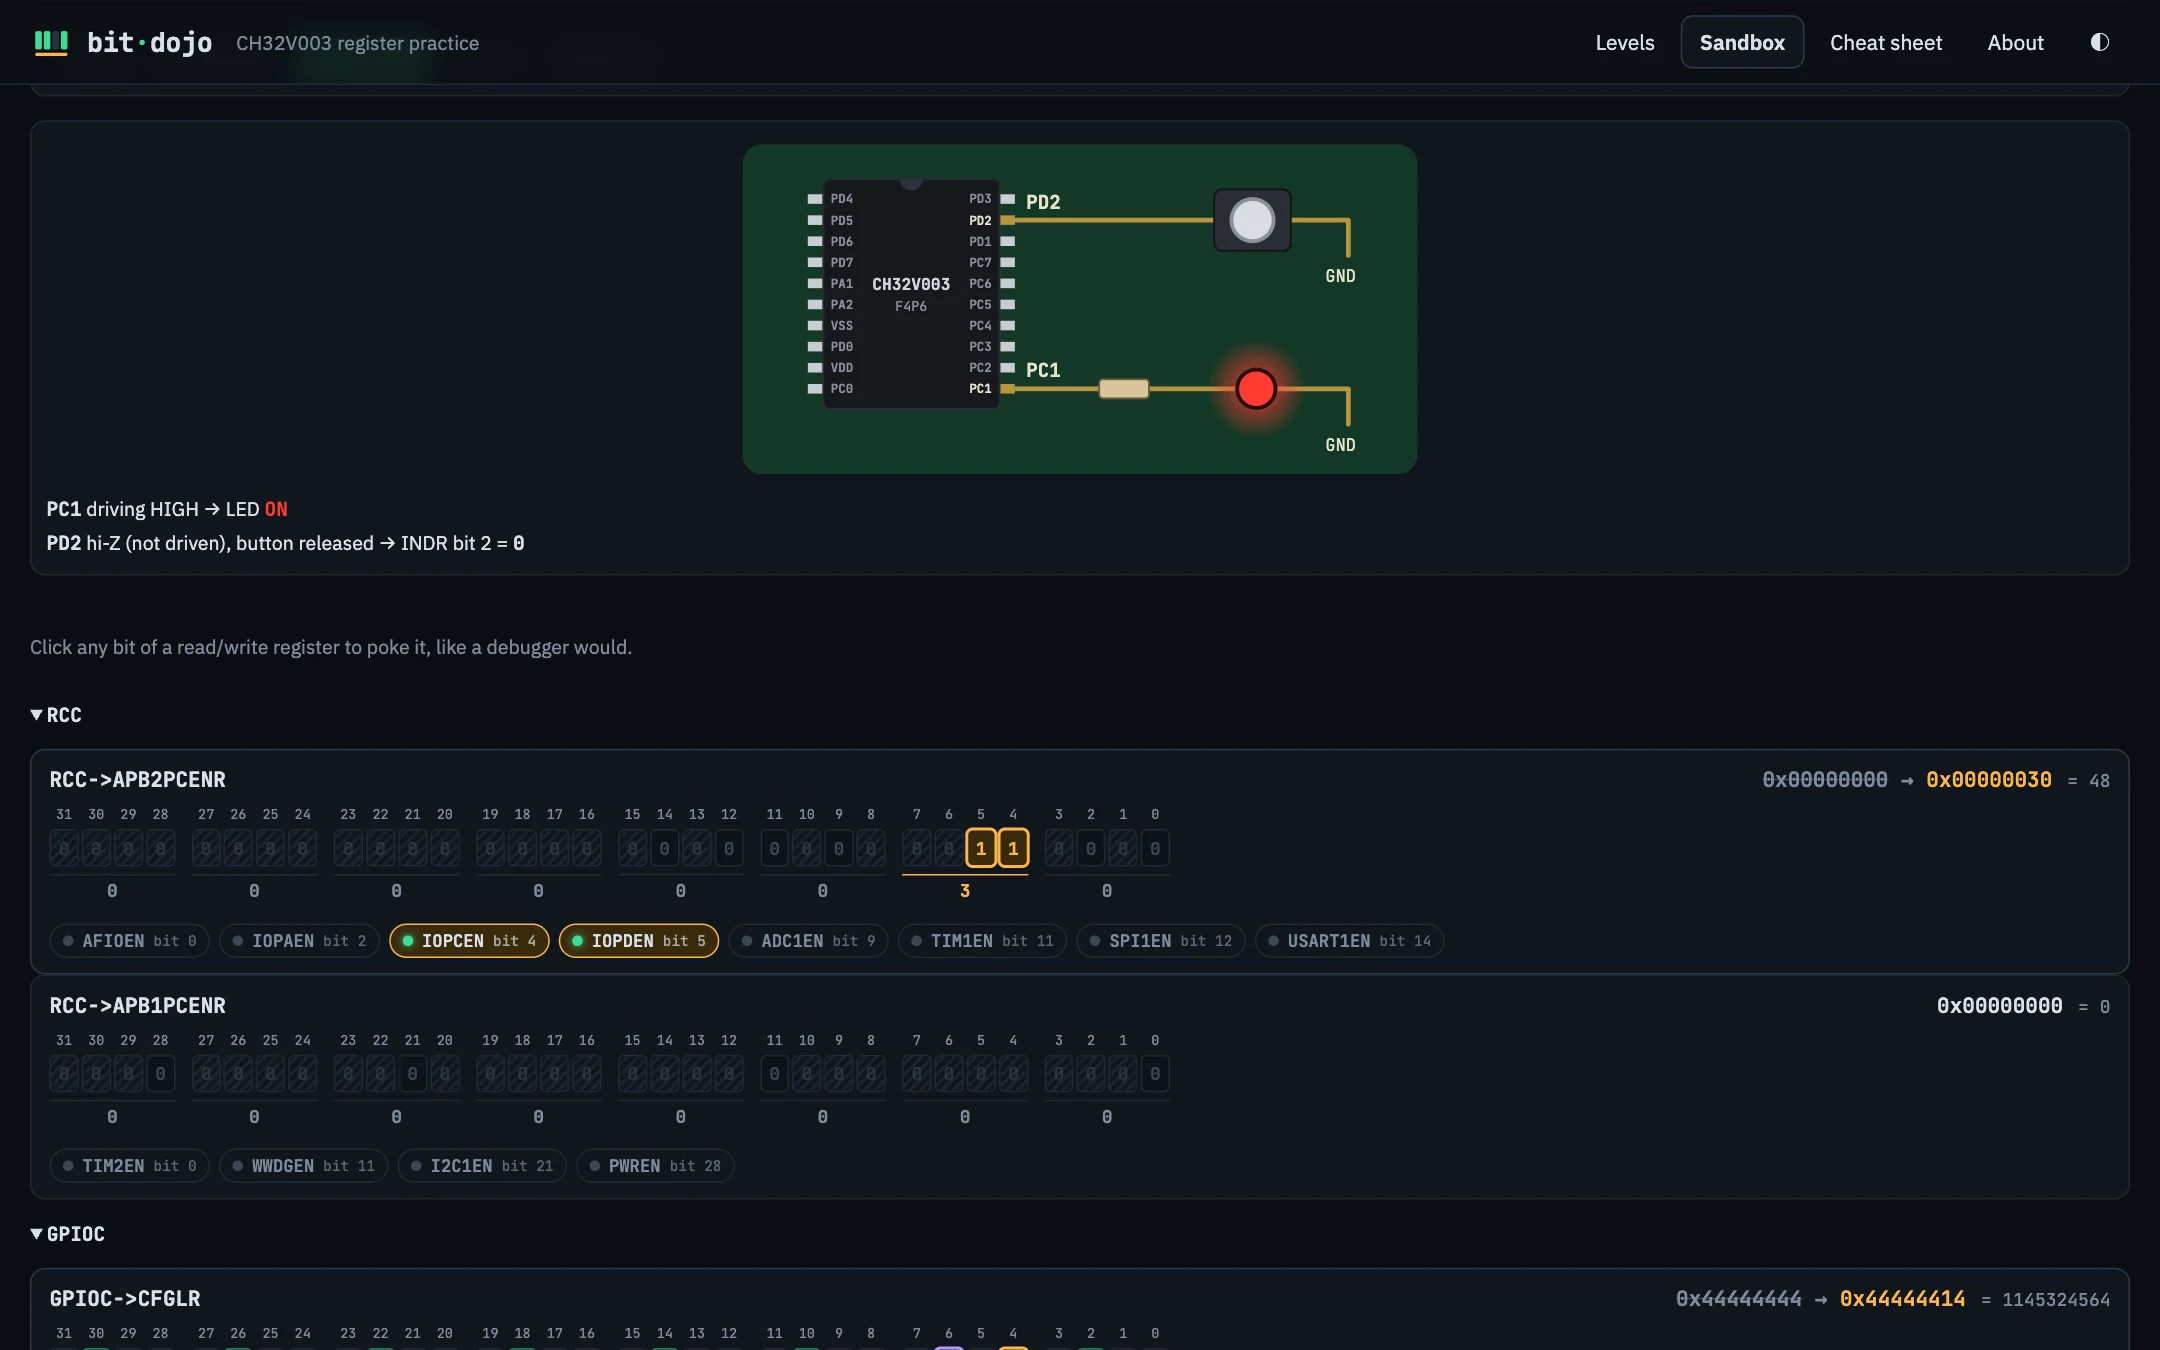Collapse the RCC register section
2160x1350 pixels.
pos(56,715)
